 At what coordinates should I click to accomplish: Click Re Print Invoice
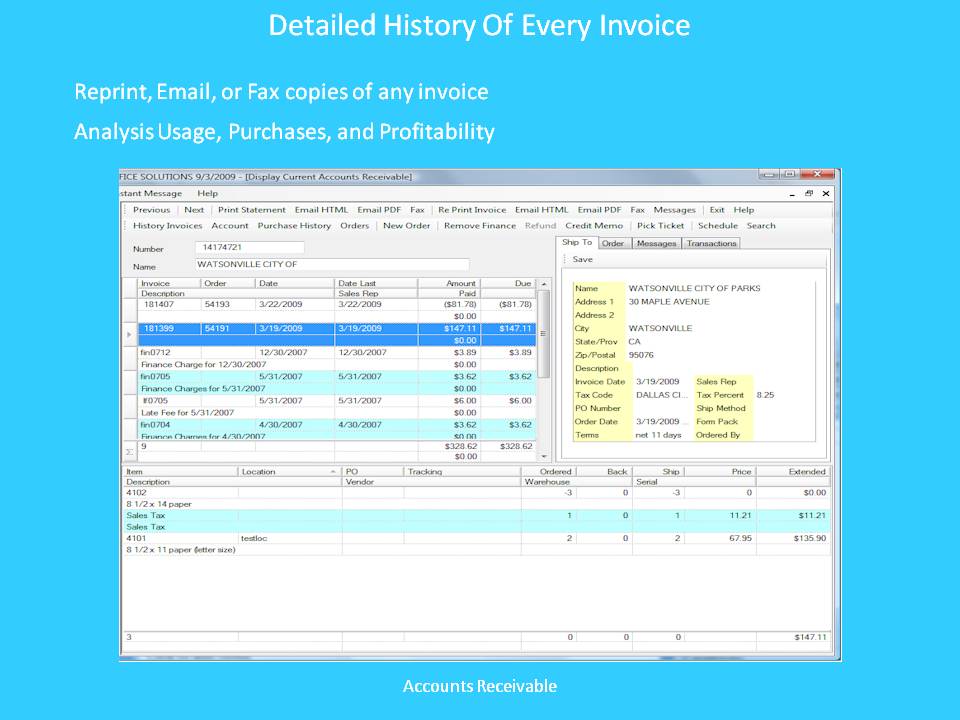coord(472,209)
